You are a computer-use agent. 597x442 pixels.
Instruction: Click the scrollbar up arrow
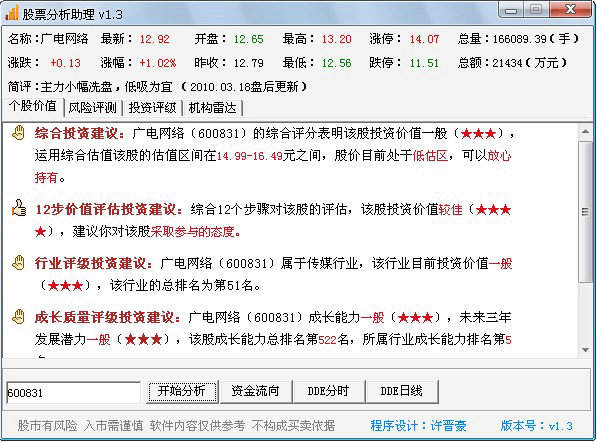coord(586,132)
